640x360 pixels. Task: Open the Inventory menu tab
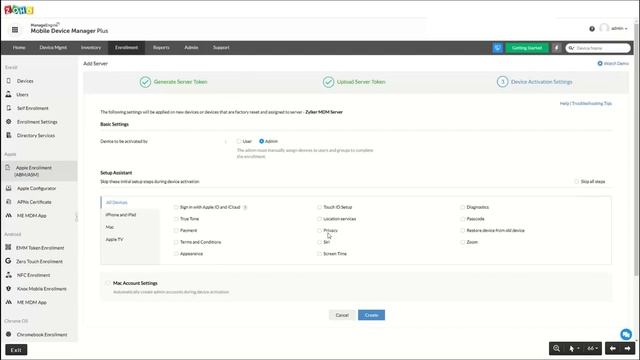(91, 48)
